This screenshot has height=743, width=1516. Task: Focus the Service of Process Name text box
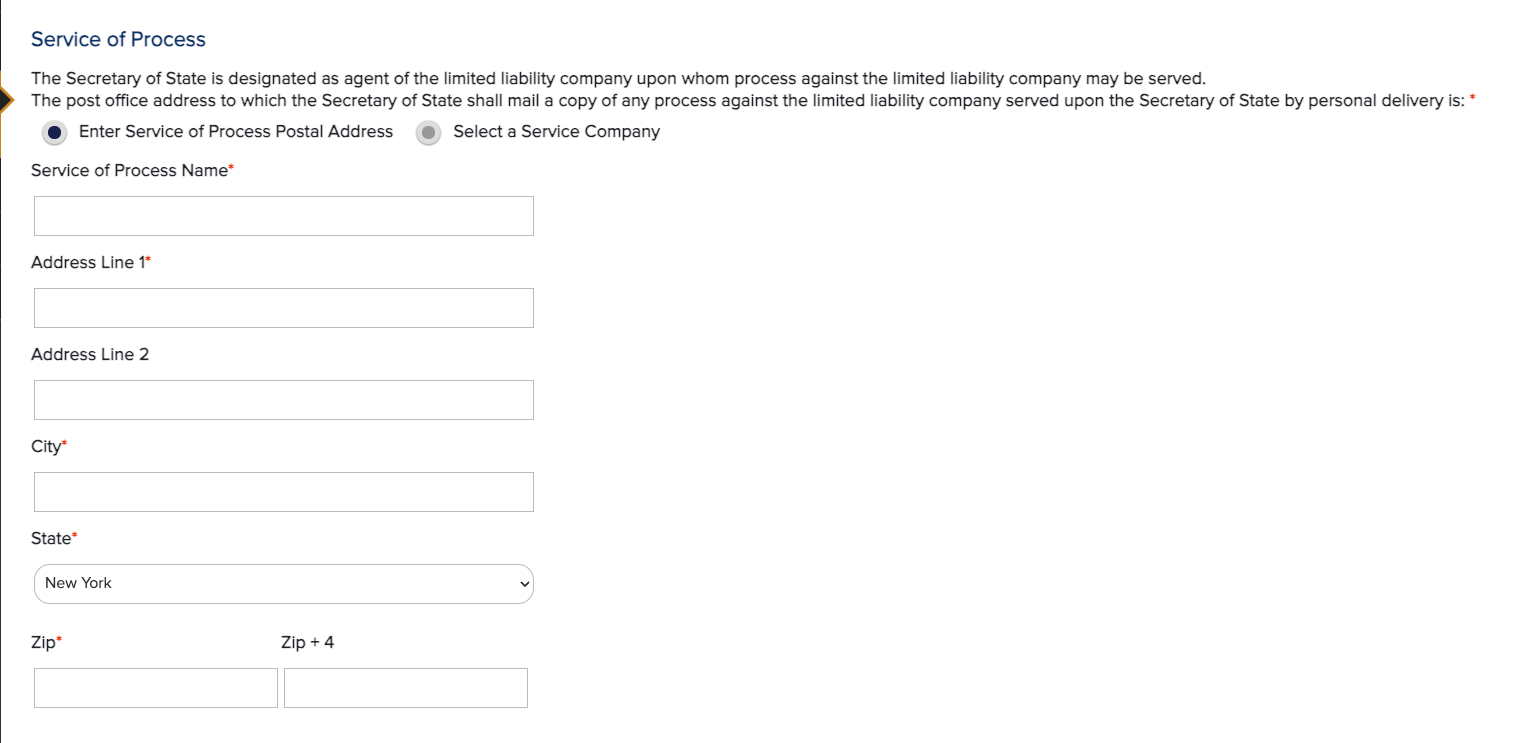click(284, 216)
